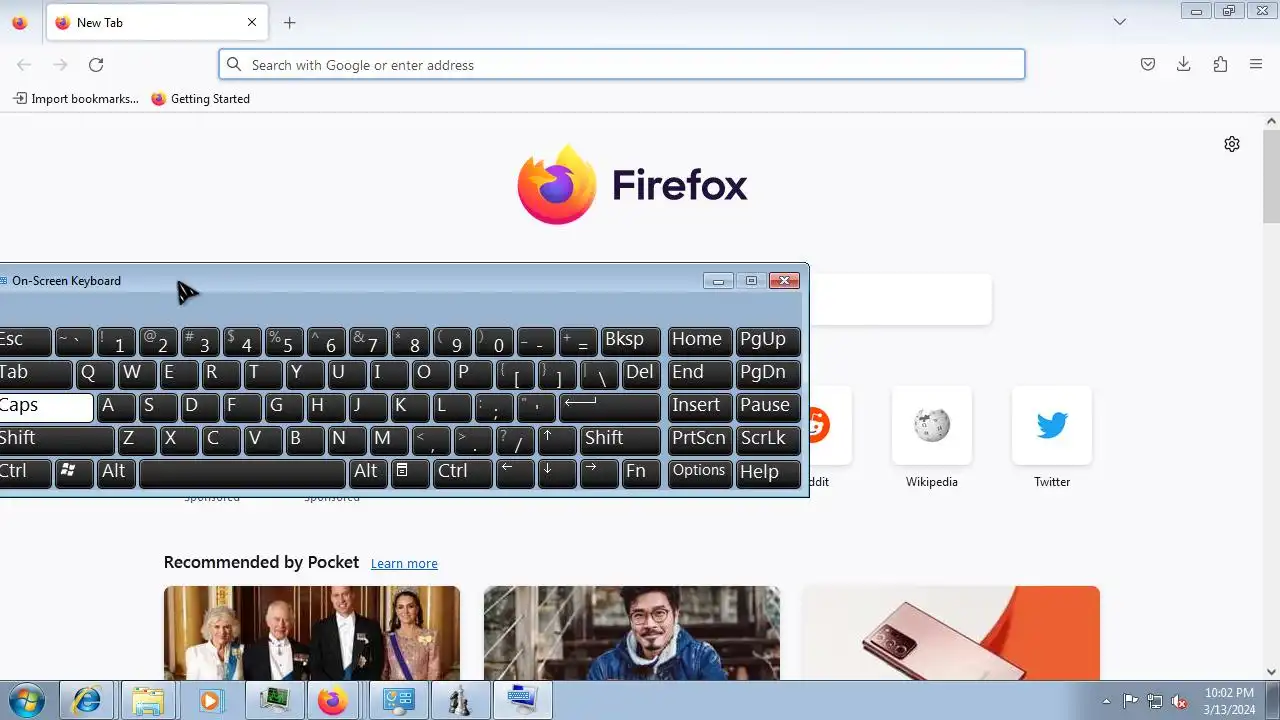
Task: Open the royal family Pocket story
Action: [312, 633]
